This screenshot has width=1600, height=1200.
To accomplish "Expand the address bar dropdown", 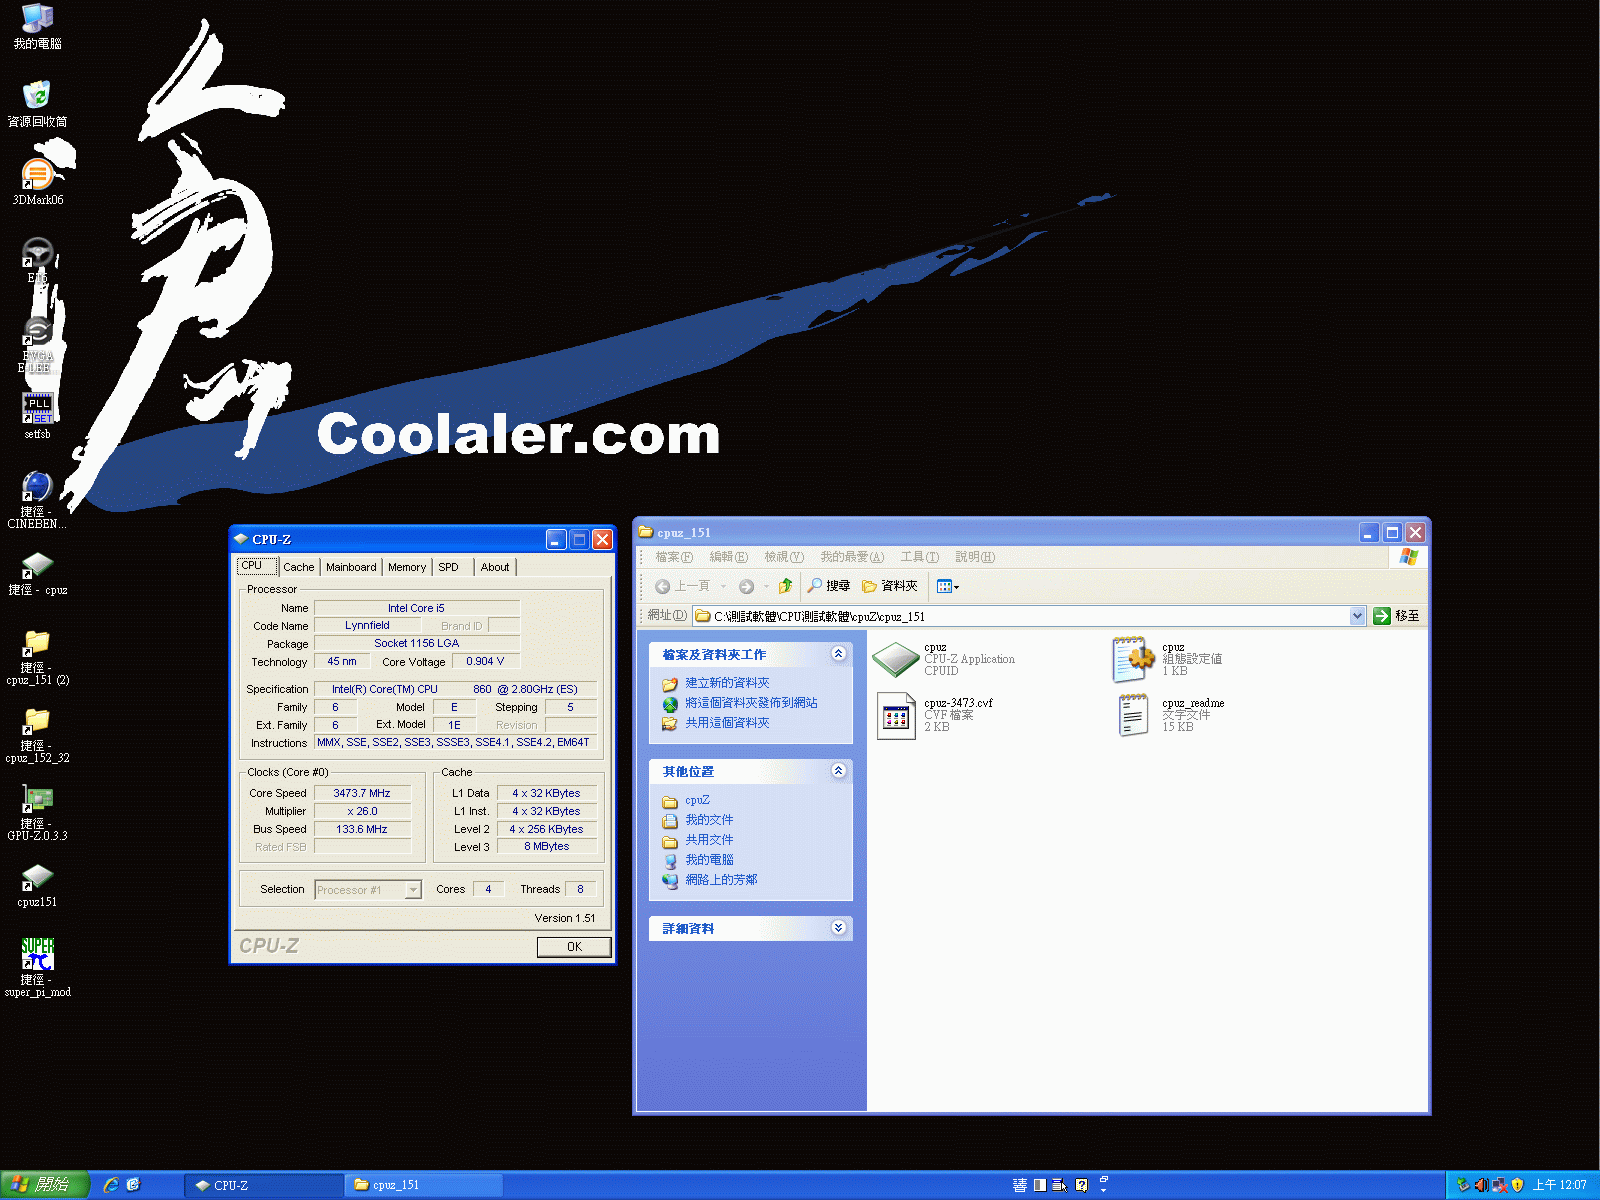I will click(x=1357, y=616).
